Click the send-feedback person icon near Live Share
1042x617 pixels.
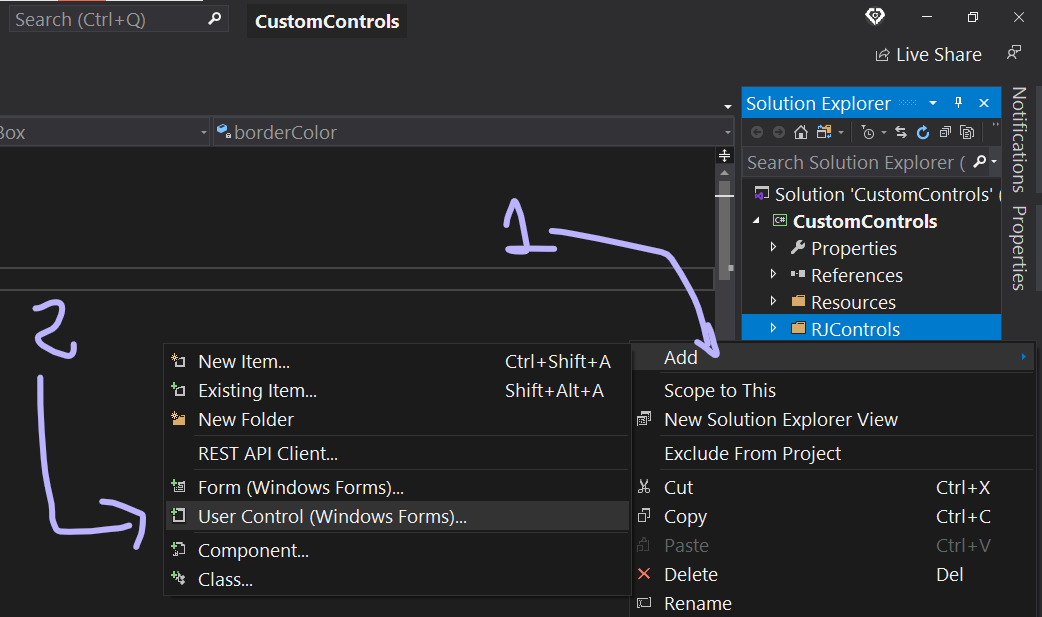1013,53
